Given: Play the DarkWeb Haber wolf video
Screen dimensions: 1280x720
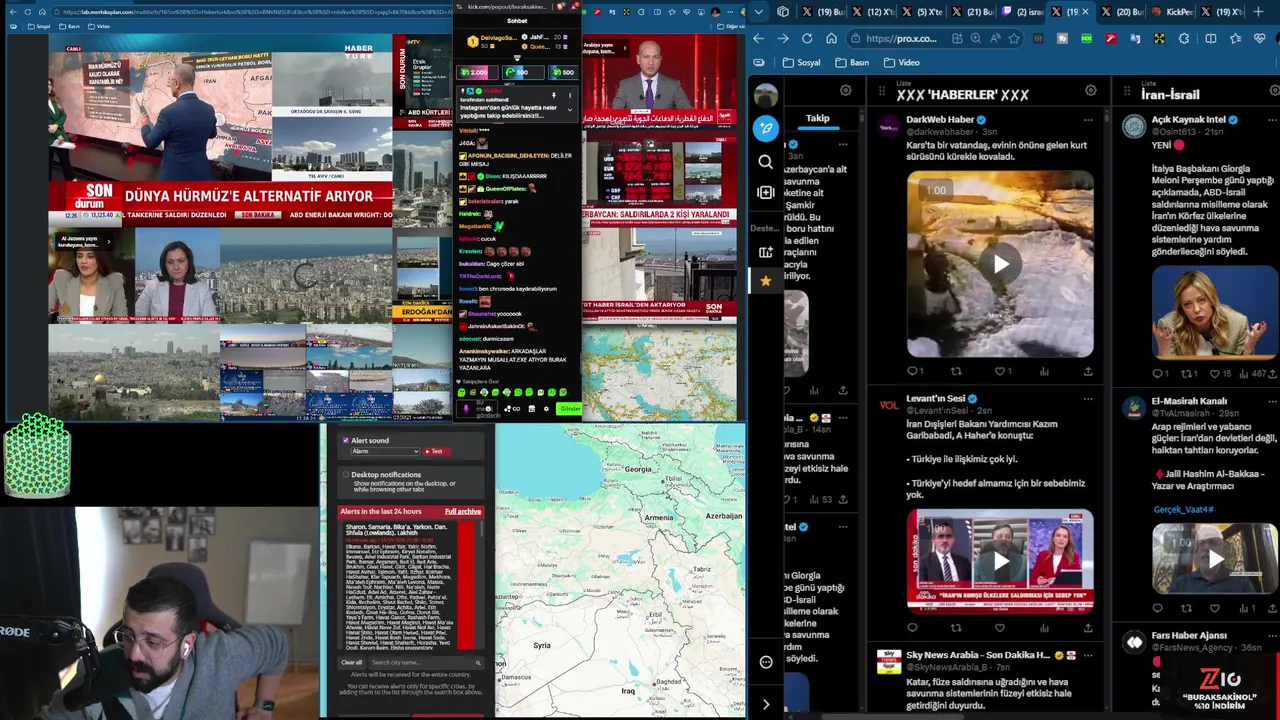Looking at the screenshot, I should click(x=1000, y=264).
